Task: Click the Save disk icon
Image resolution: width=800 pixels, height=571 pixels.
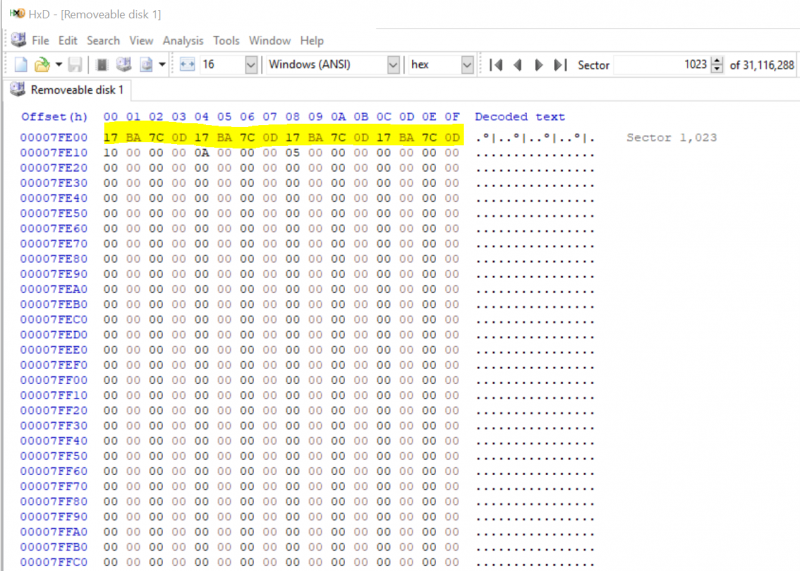Action: tap(77, 65)
